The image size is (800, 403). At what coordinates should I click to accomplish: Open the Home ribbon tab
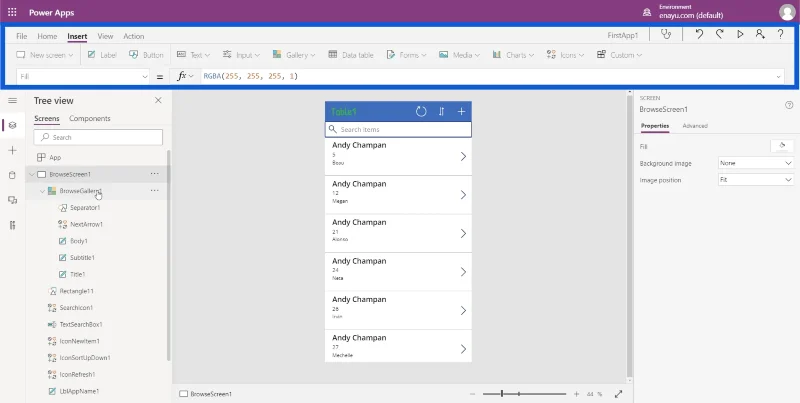pos(47,36)
